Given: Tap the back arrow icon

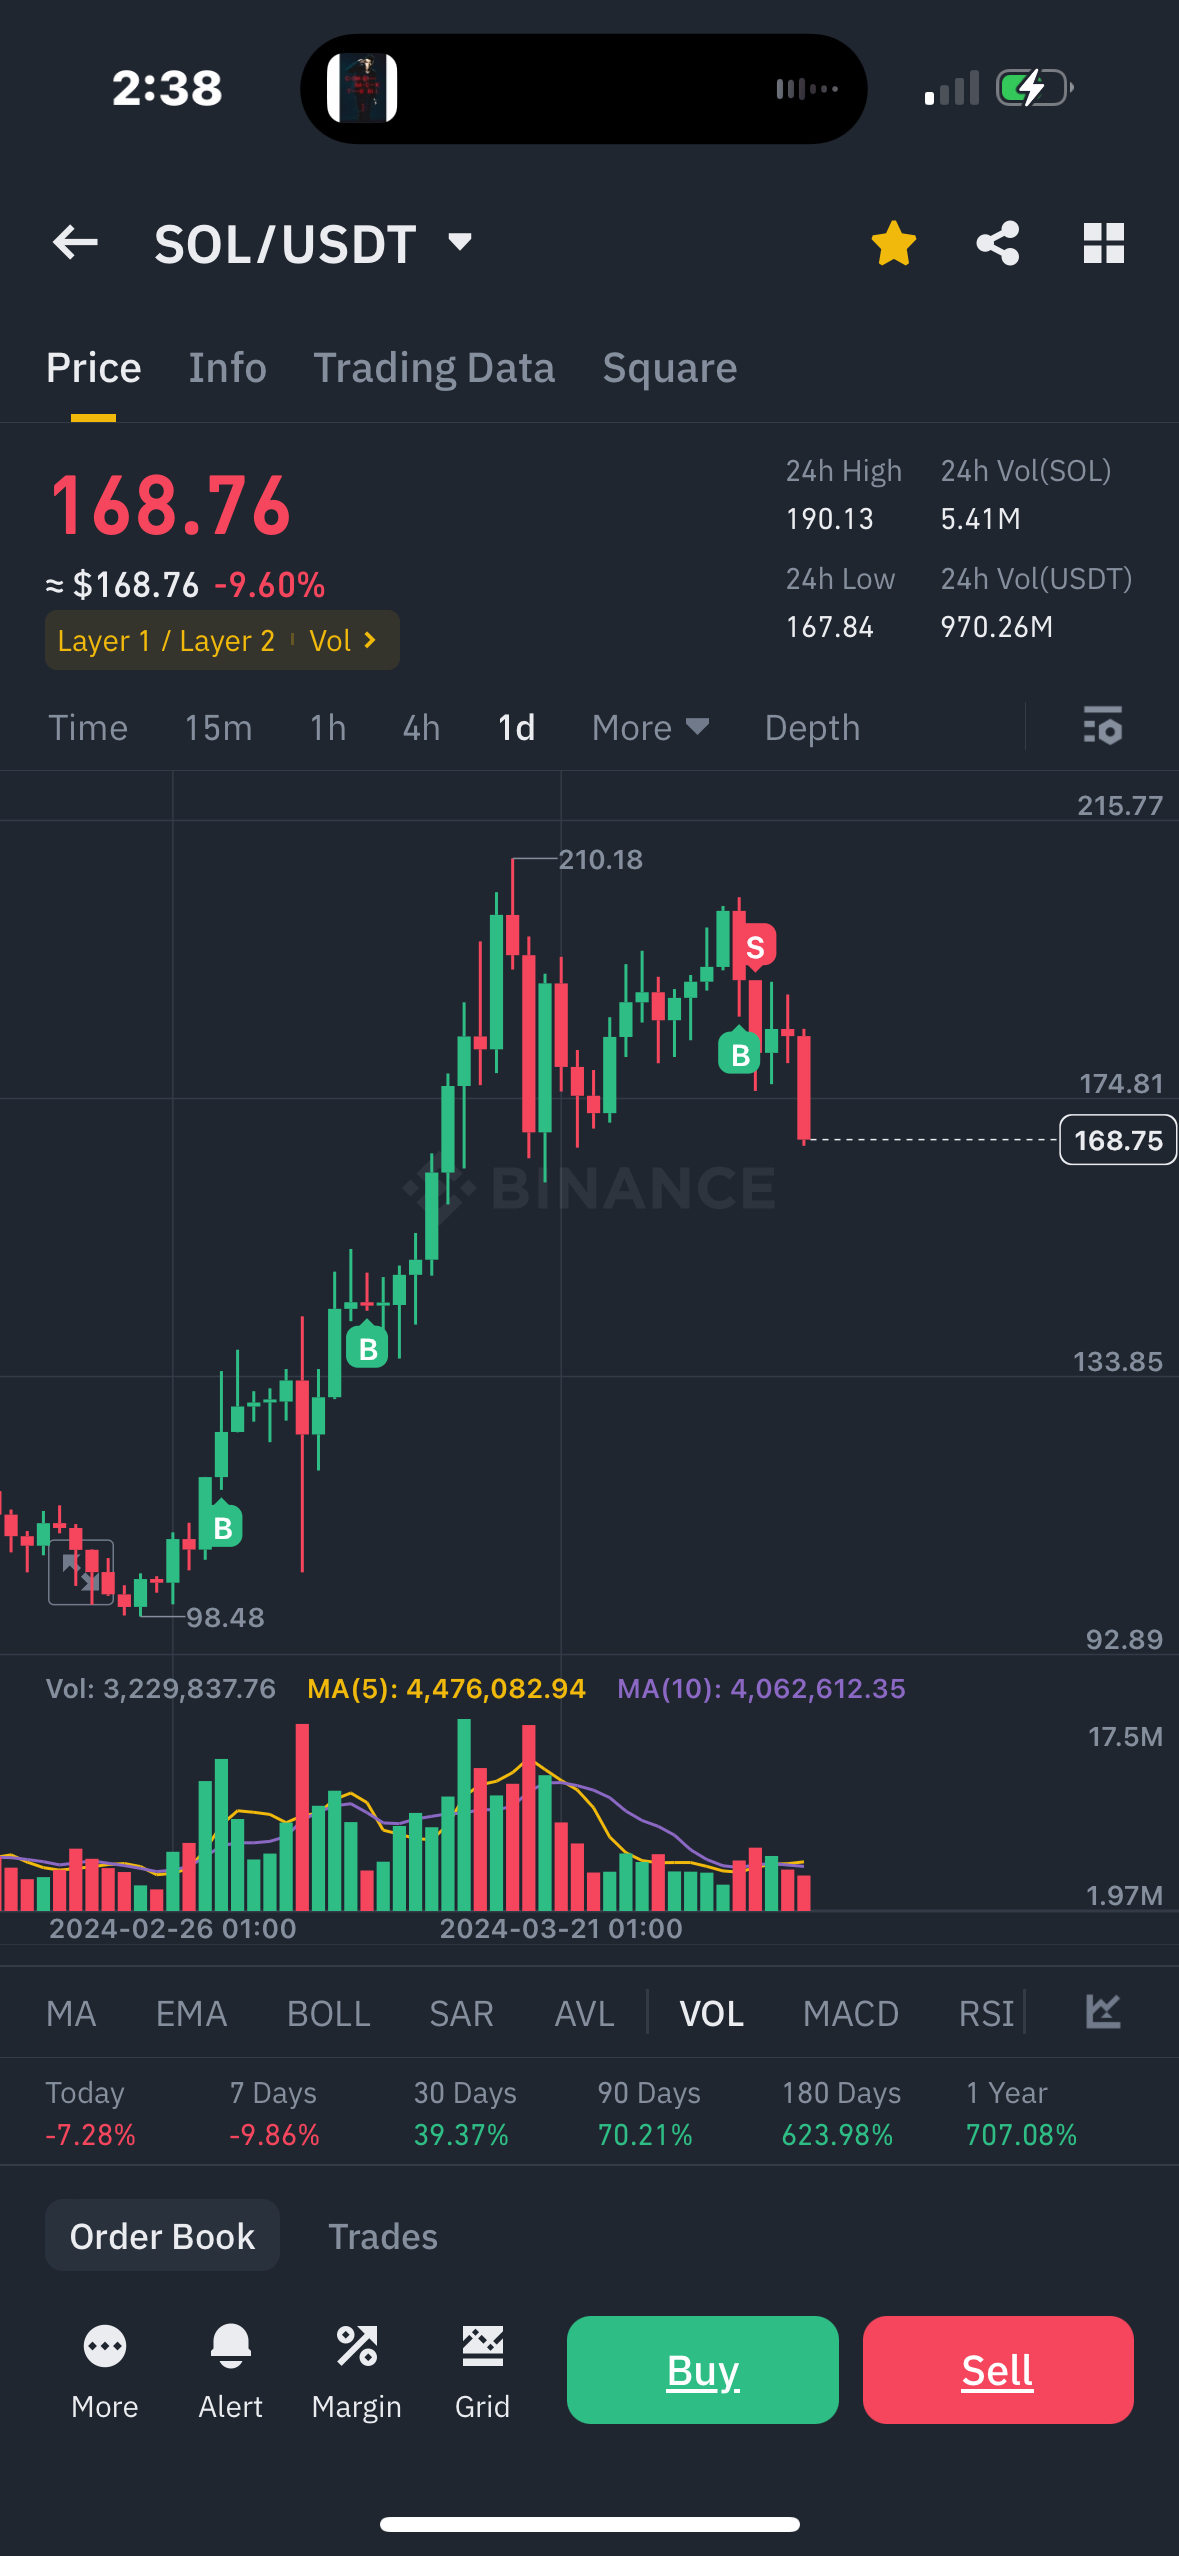Looking at the screenshot, I should pyautogui.click(x=75, y=242).
